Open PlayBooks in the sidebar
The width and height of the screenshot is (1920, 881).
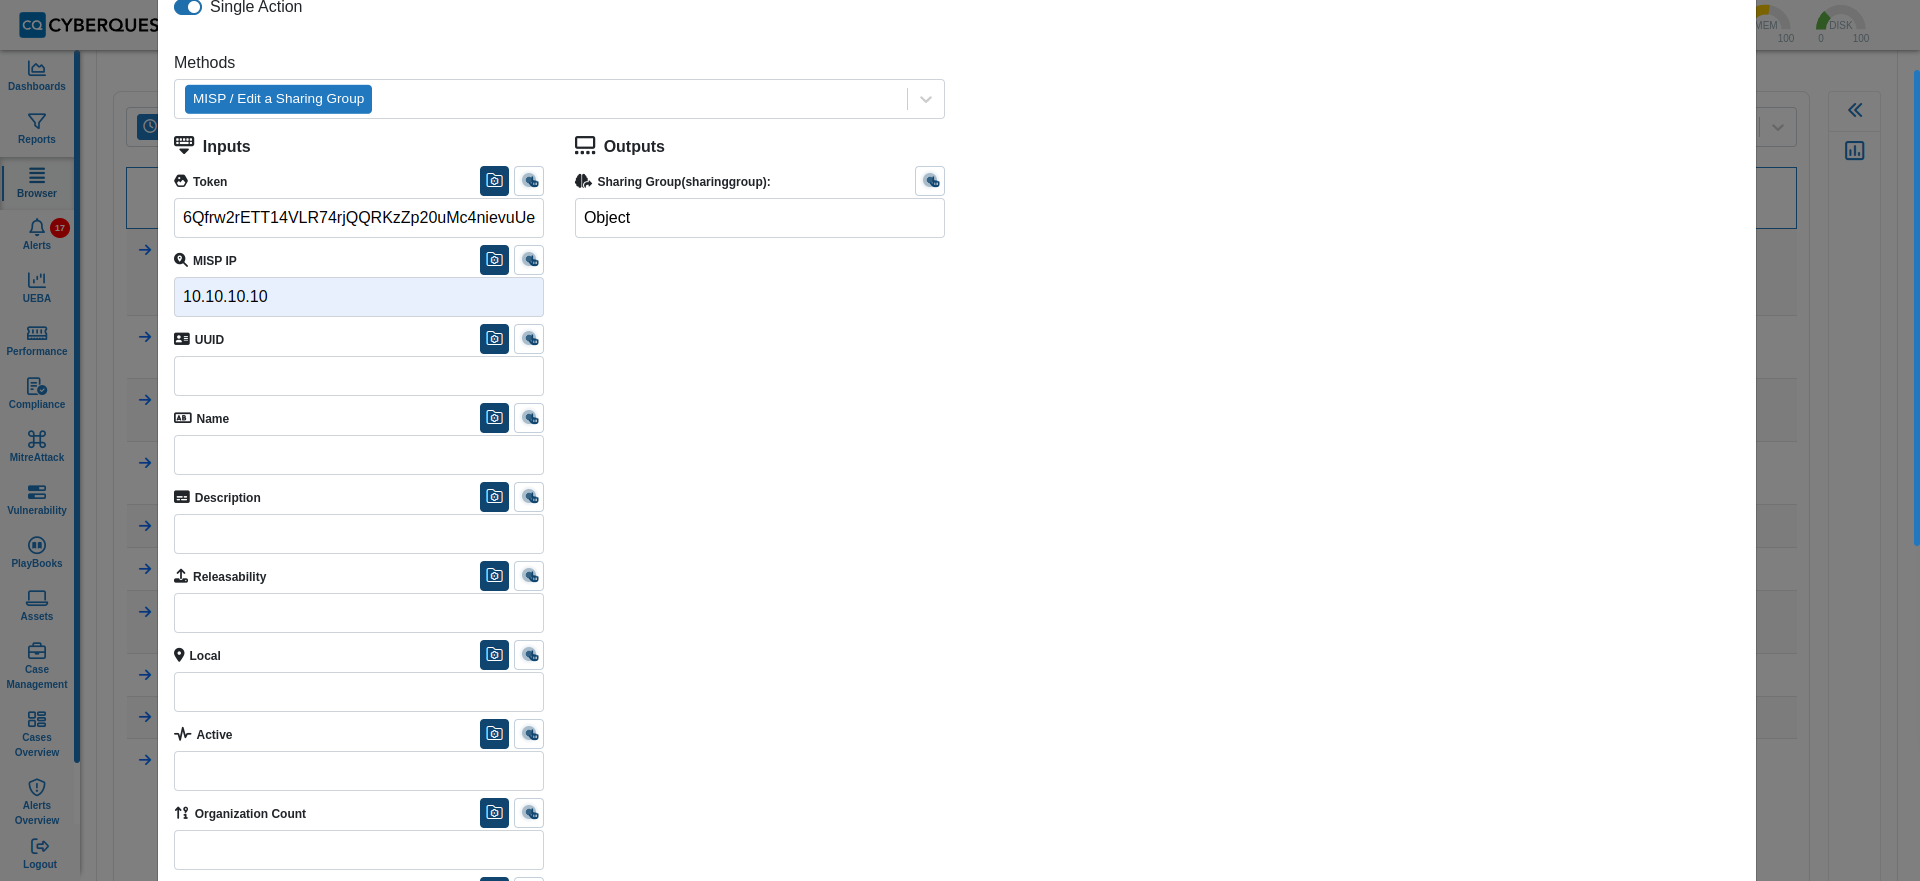37,553
